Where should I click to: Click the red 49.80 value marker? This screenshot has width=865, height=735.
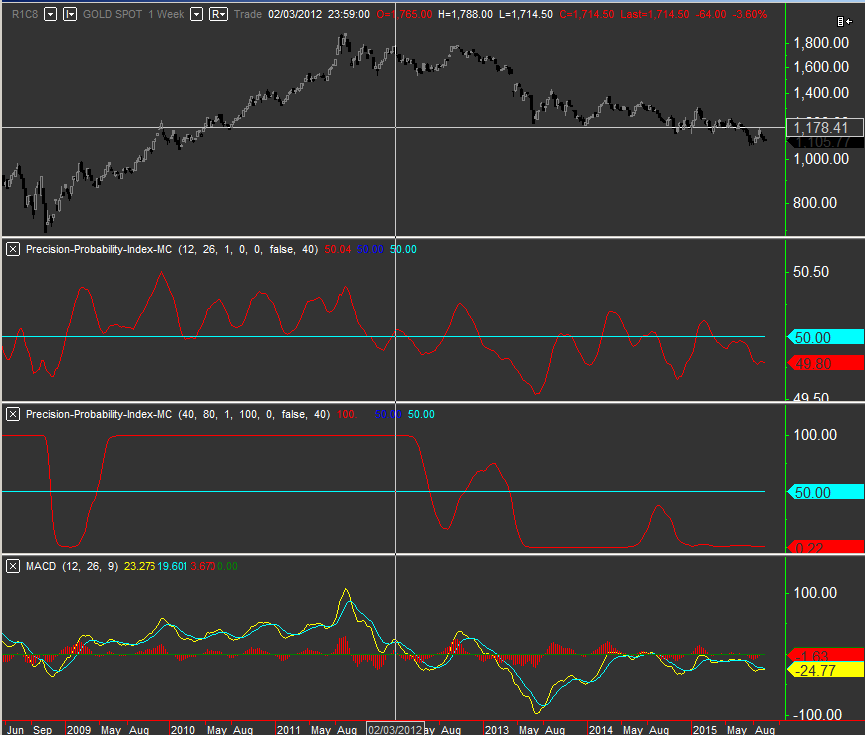tap(825, 363)
